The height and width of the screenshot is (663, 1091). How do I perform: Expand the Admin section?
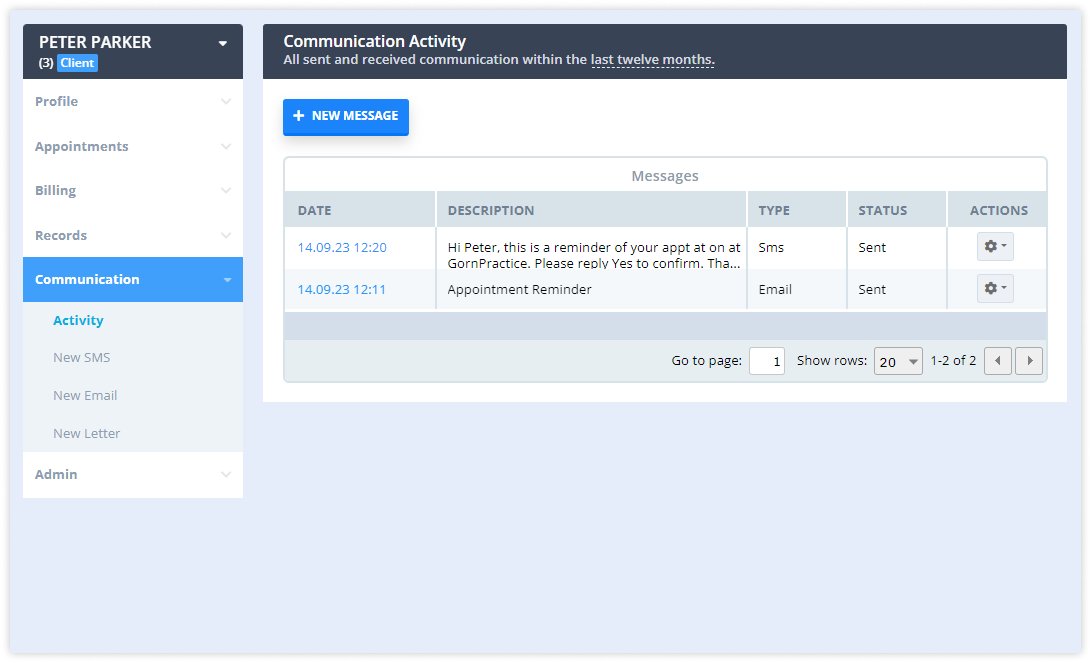pos(132,474)
